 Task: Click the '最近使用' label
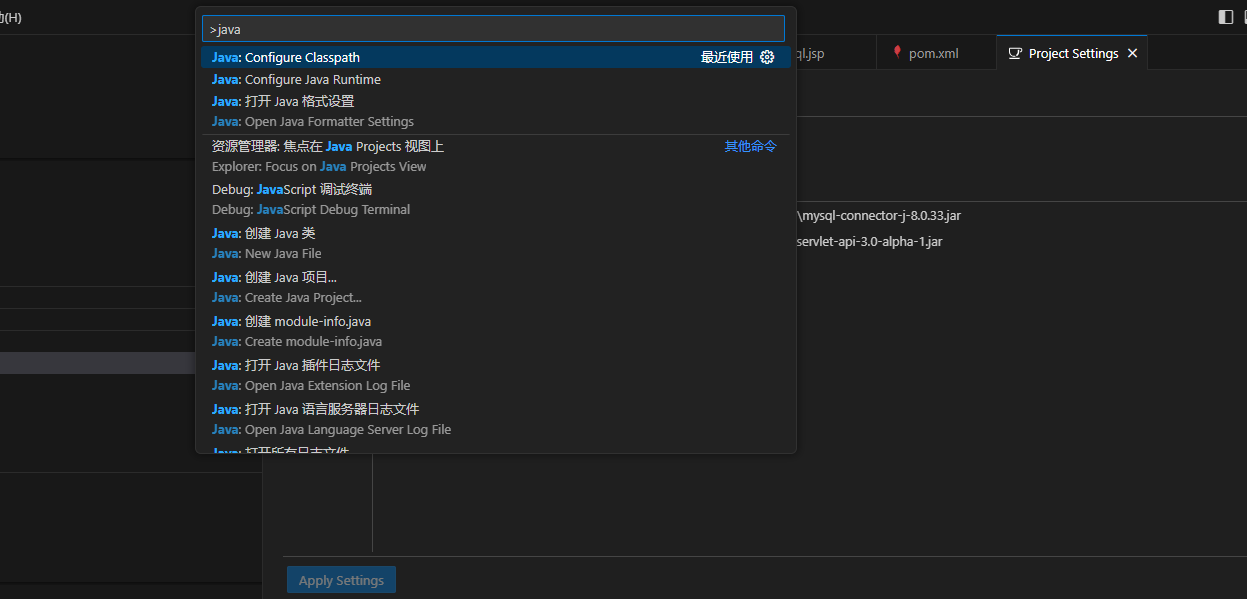(727, 57)
